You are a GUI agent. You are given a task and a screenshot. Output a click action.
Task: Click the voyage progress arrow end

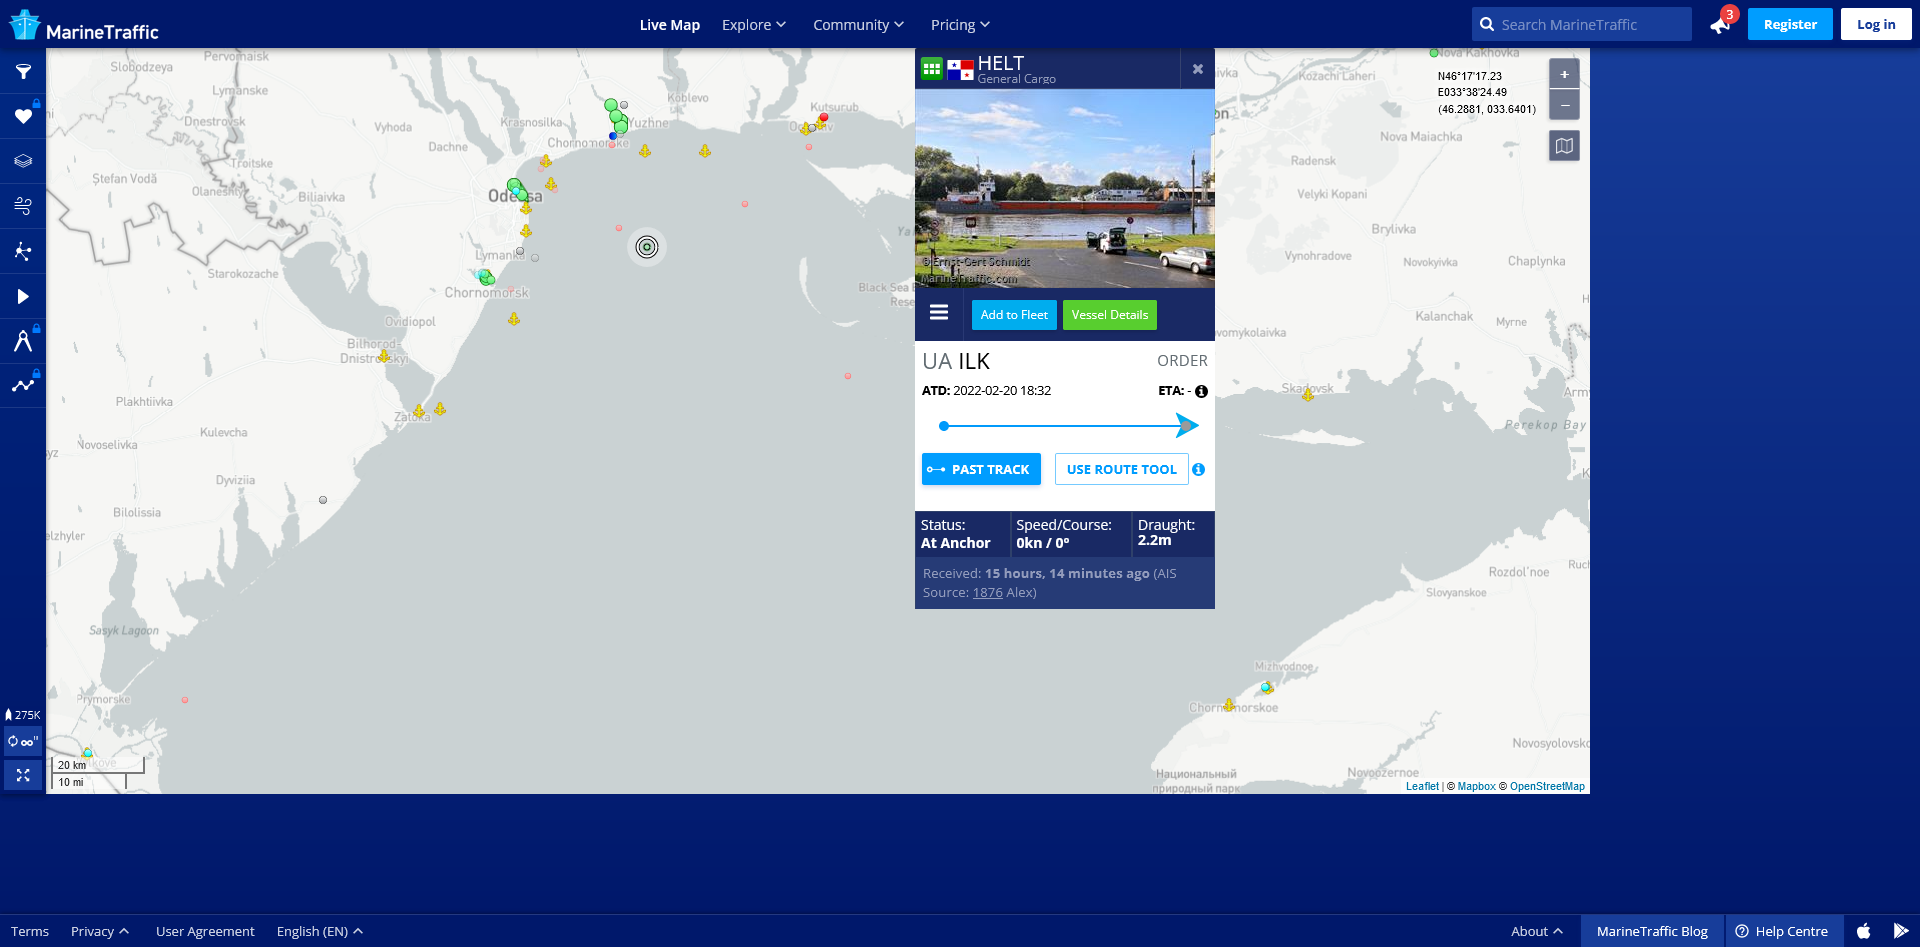point(1187,426)
